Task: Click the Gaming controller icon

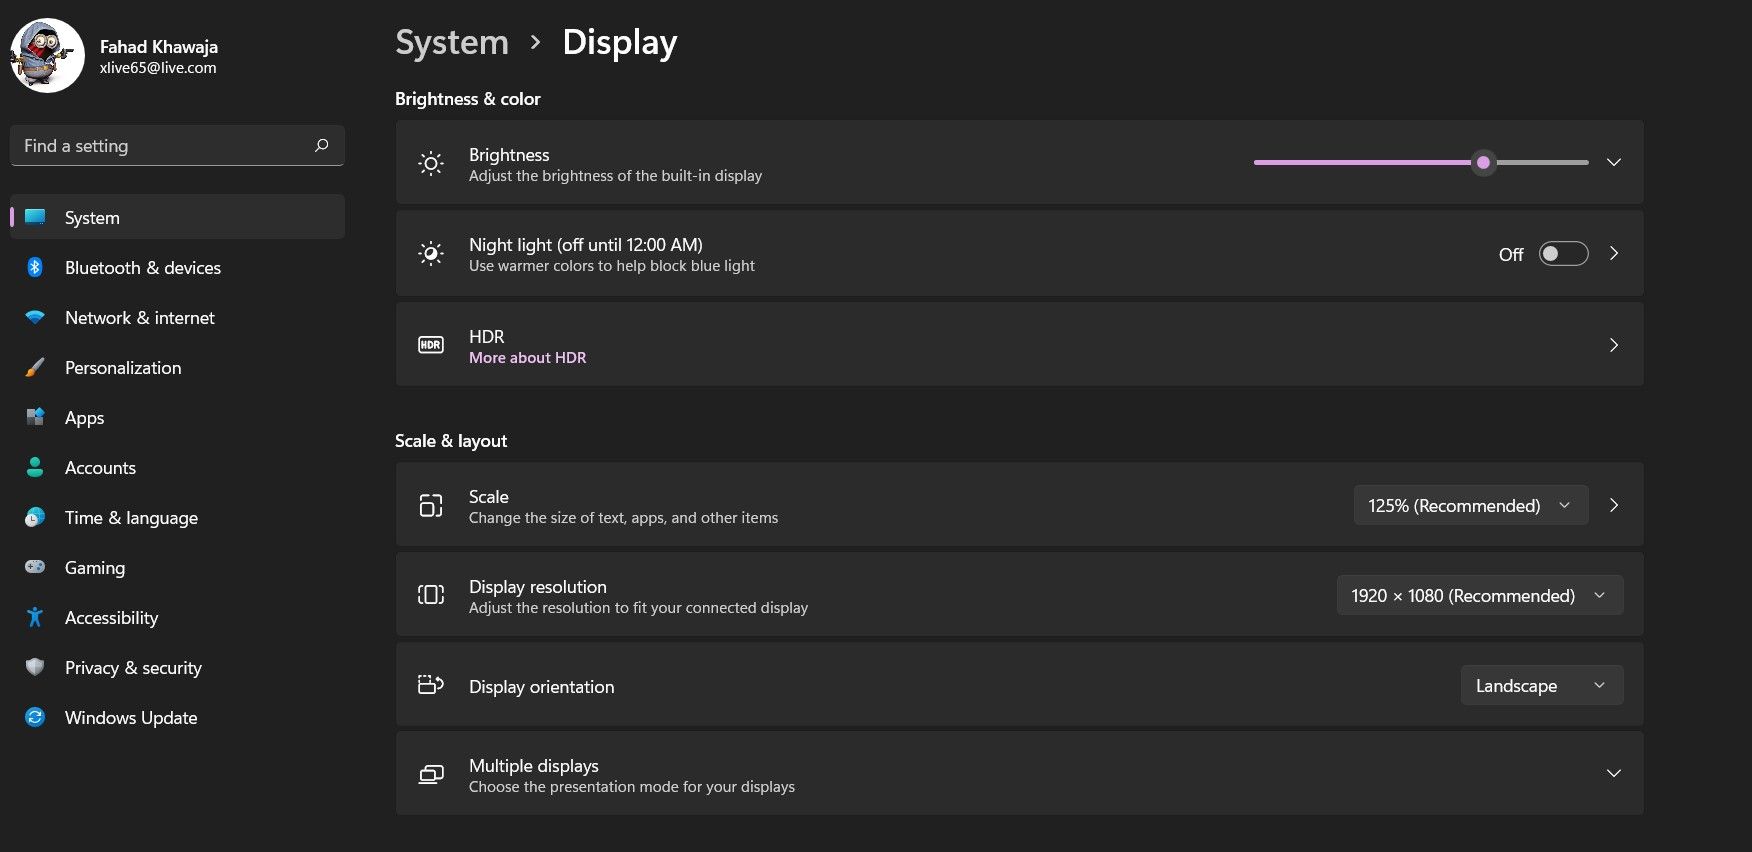Action: [35, 567]
